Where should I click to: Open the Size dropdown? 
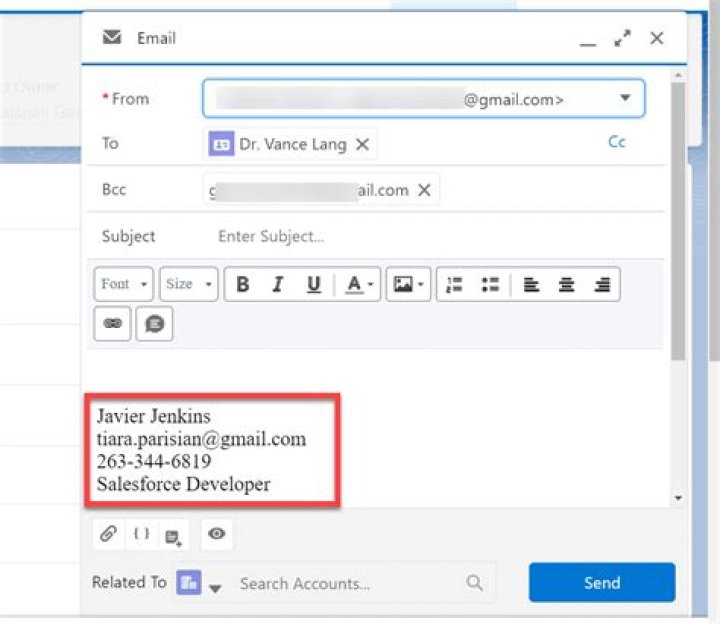click(x=189, y=284)
